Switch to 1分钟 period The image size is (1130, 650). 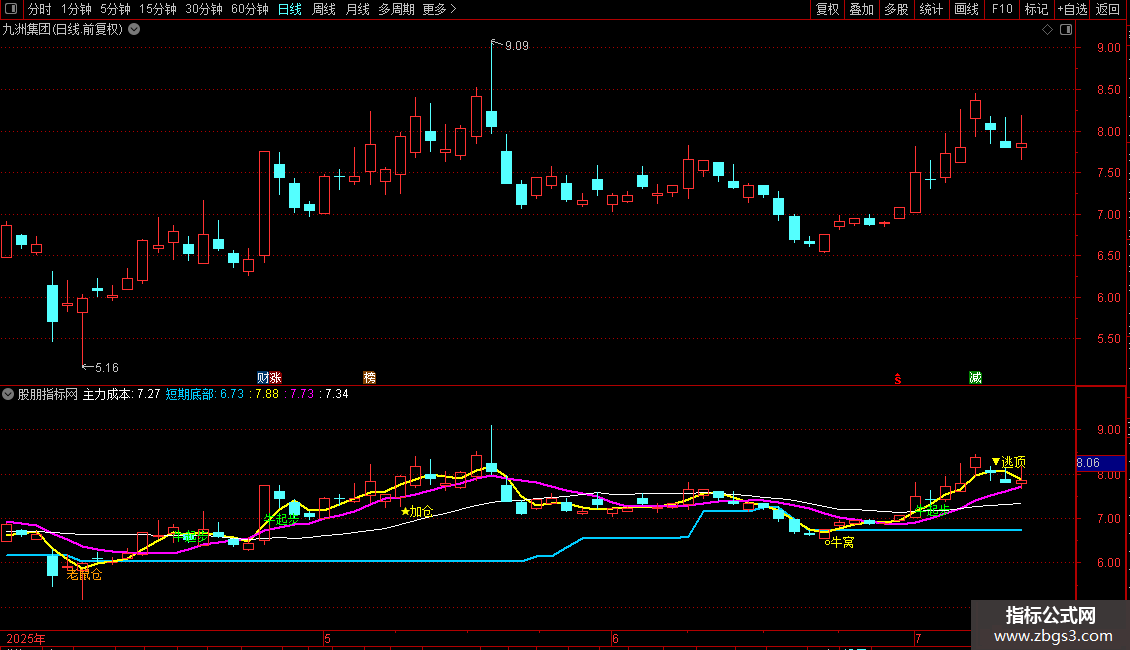pyautogui.click(x=76, y=9)
